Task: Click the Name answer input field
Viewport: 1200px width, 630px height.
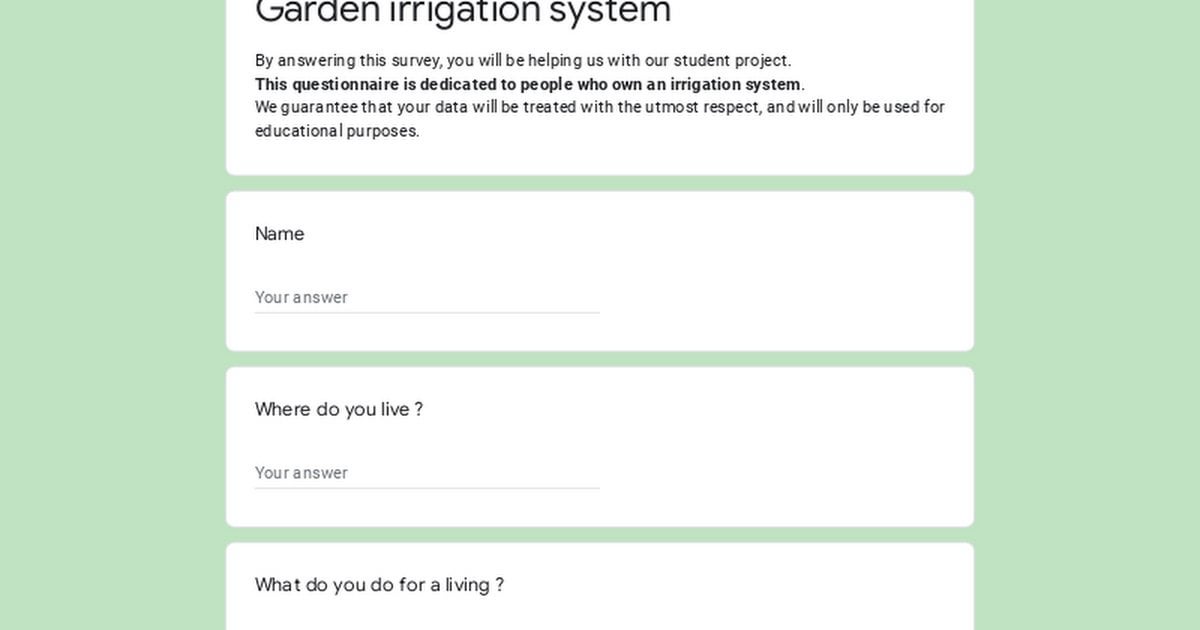Action: (x=427, y=297)
